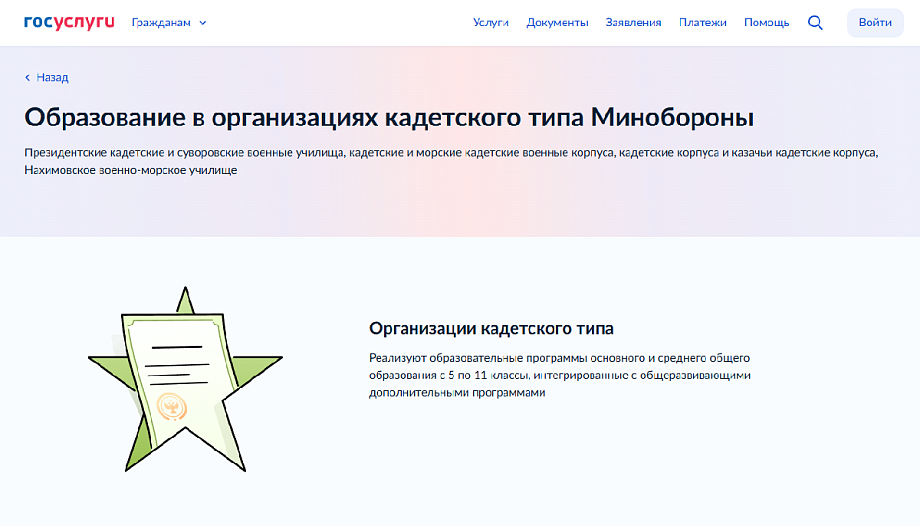Click paragraph starting with Президентские кадетские
Screen dimensions: 920x526
coord(451,161)
